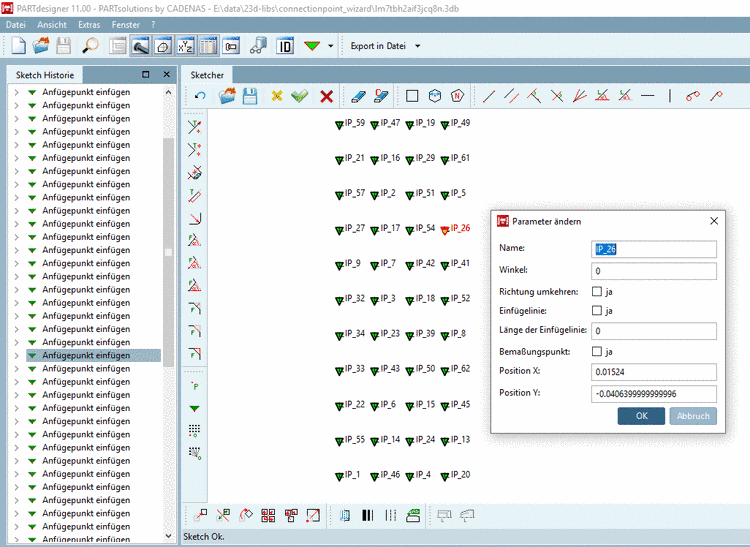Open the 'Export in Datei' dropdown arrow
The width and height of the screenshot is (750, 547).
pyautogui.click(x=417, y=46)
